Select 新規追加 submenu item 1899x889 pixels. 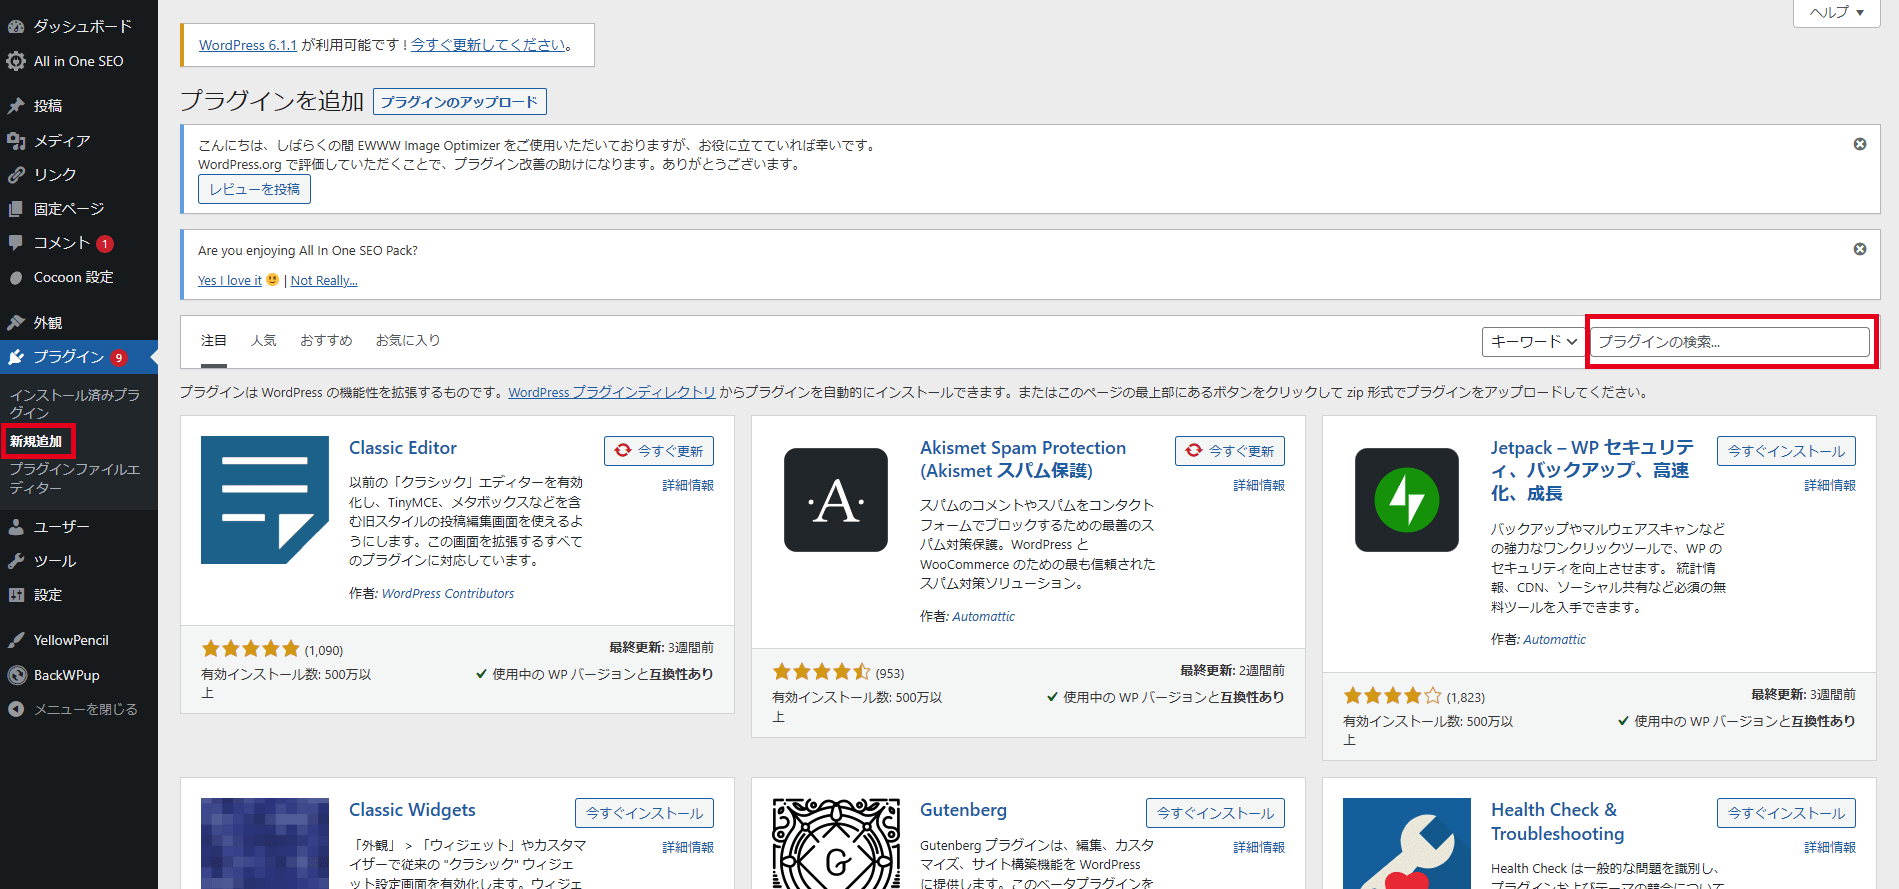tap(36, 441)
